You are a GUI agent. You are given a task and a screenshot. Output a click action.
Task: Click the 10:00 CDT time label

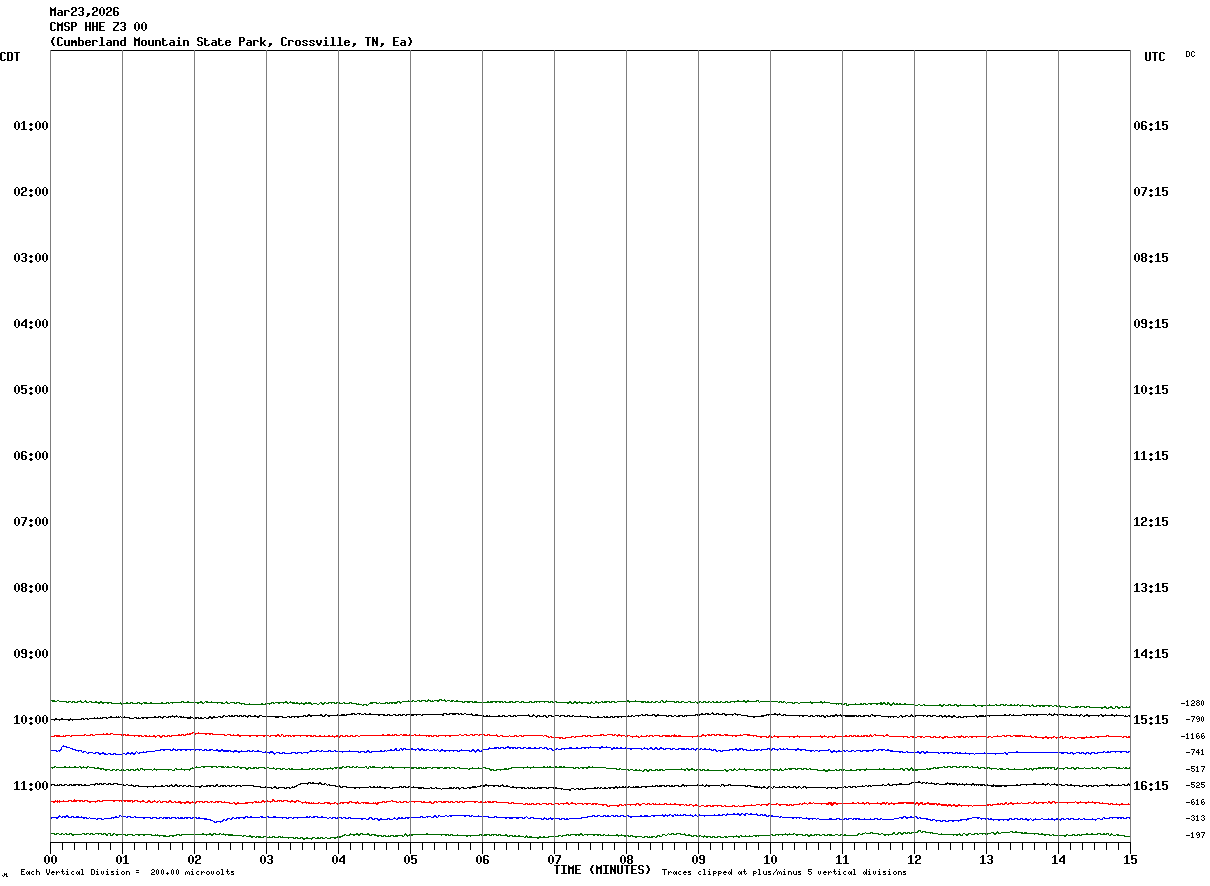point(31,720)
